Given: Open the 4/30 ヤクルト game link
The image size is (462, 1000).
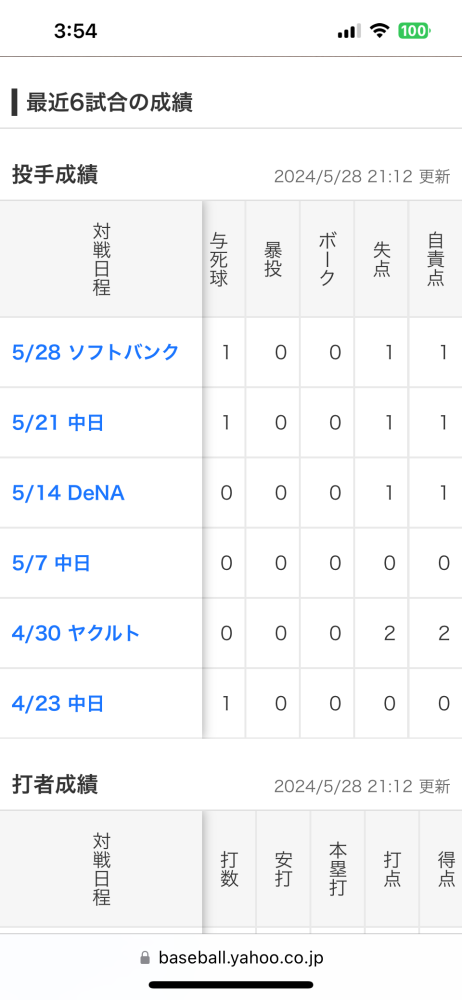Looking at the screenshot, I should [x=76, y=633].
